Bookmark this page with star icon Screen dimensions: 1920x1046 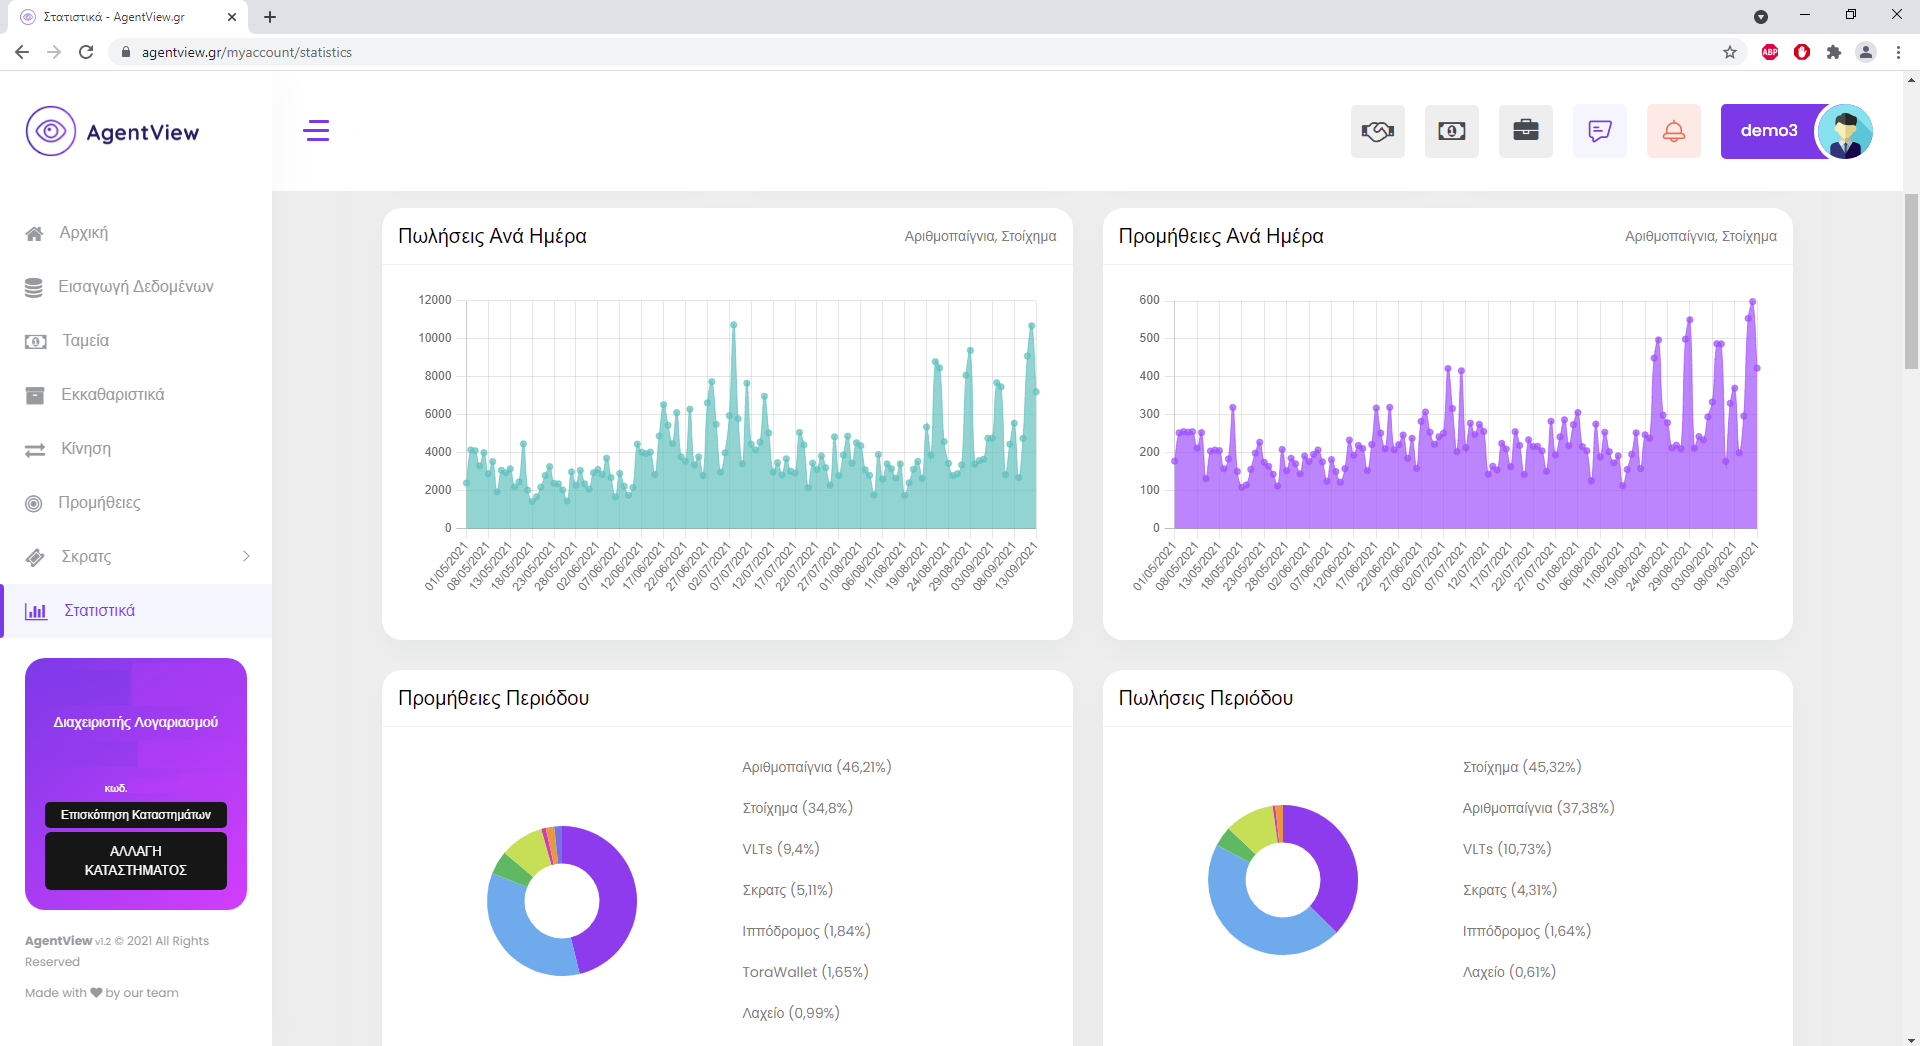pyautogui.click(x=1729, y=52)
